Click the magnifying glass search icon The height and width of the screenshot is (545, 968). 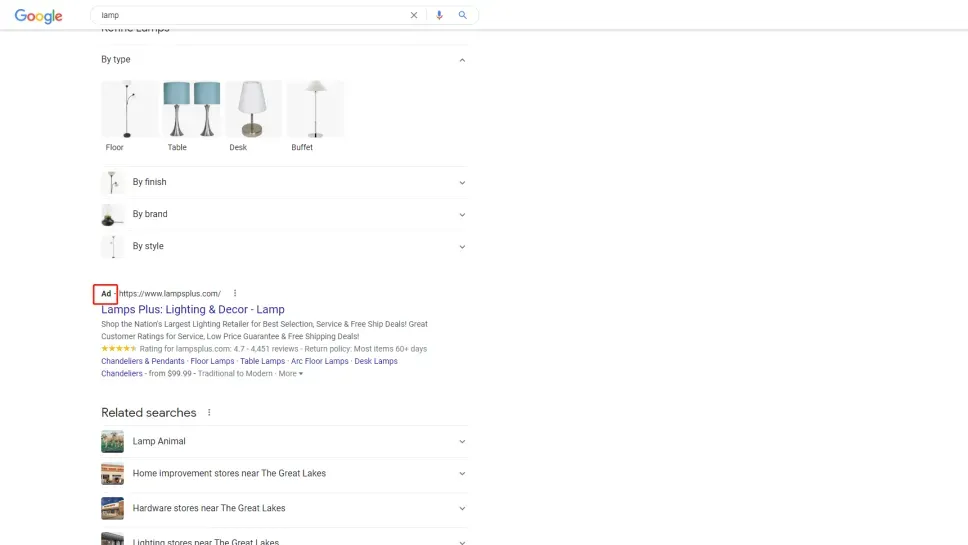click(x=462, y=15)
